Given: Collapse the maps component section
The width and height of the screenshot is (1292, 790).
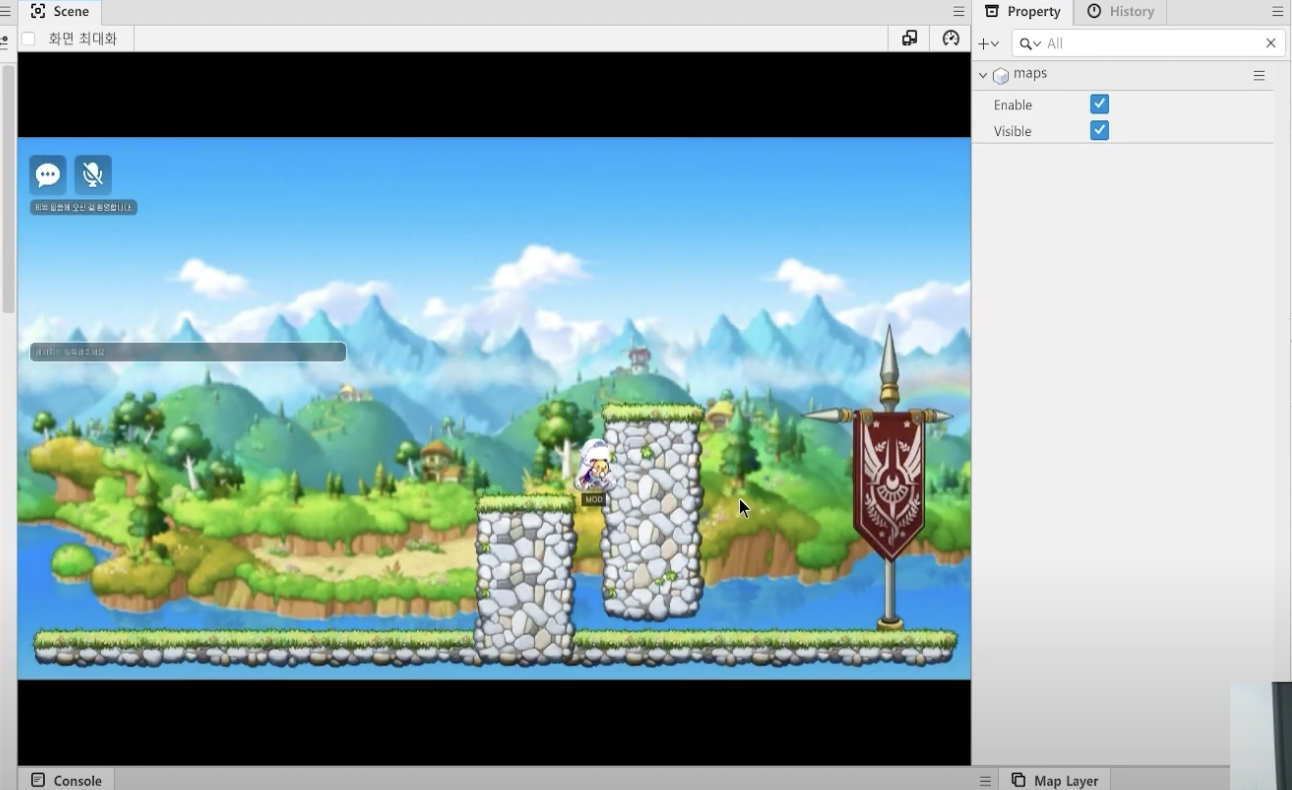Looking at the screenshot, I should (983, 75).
